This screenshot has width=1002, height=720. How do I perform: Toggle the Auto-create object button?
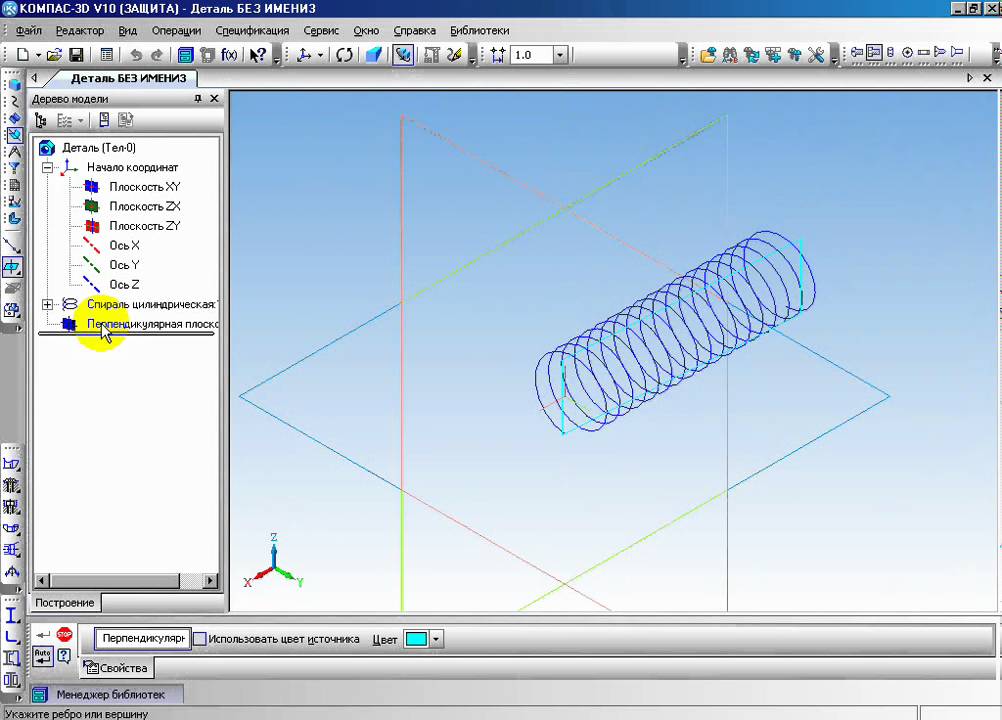[43, 656]
